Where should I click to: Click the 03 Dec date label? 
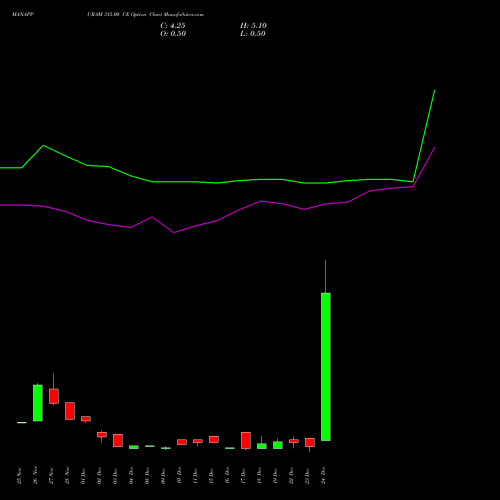click(115, 476)
